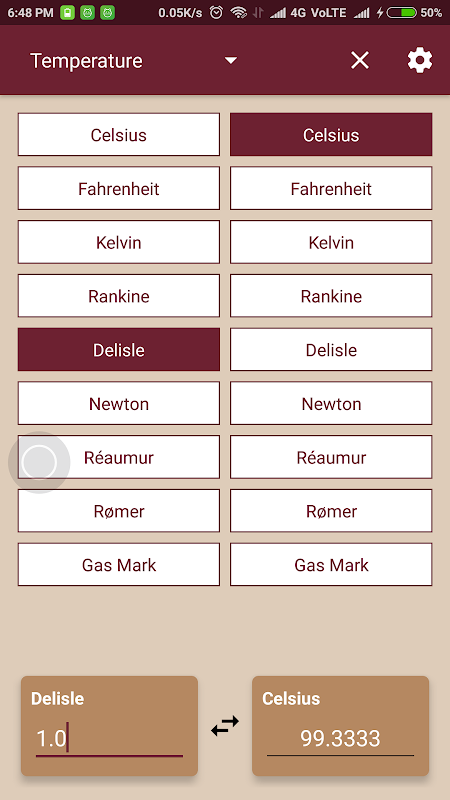Tap the floating circular assistive touch button

39,462
